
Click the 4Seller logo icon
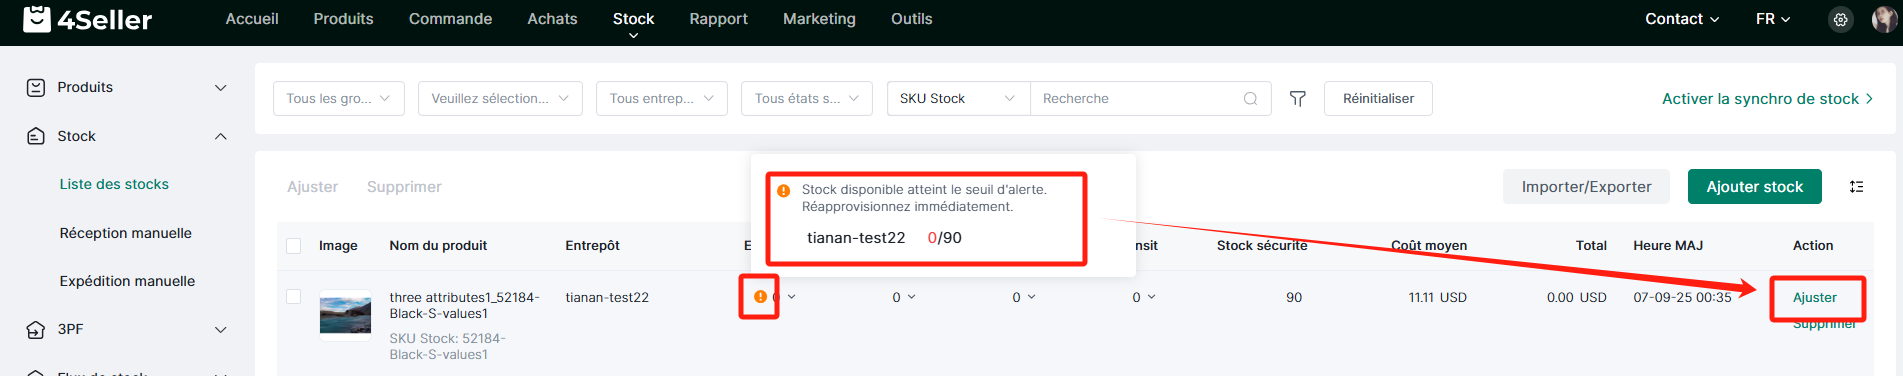point(37,19)
